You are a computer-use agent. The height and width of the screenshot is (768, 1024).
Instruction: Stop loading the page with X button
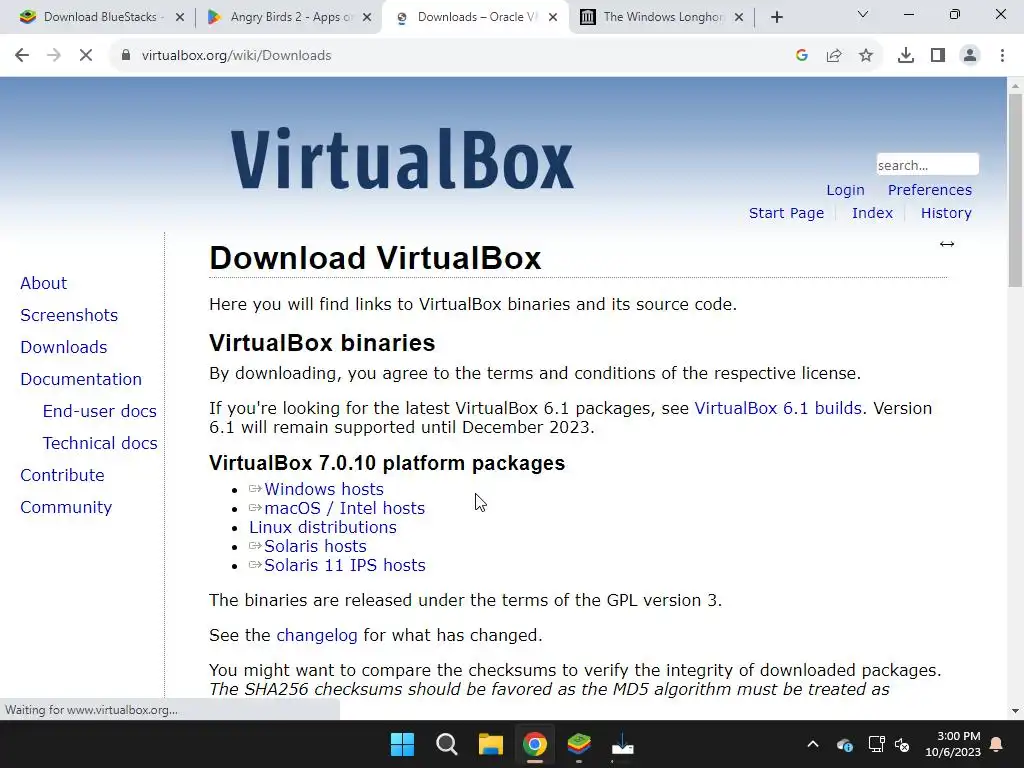(x=86, y=56)
